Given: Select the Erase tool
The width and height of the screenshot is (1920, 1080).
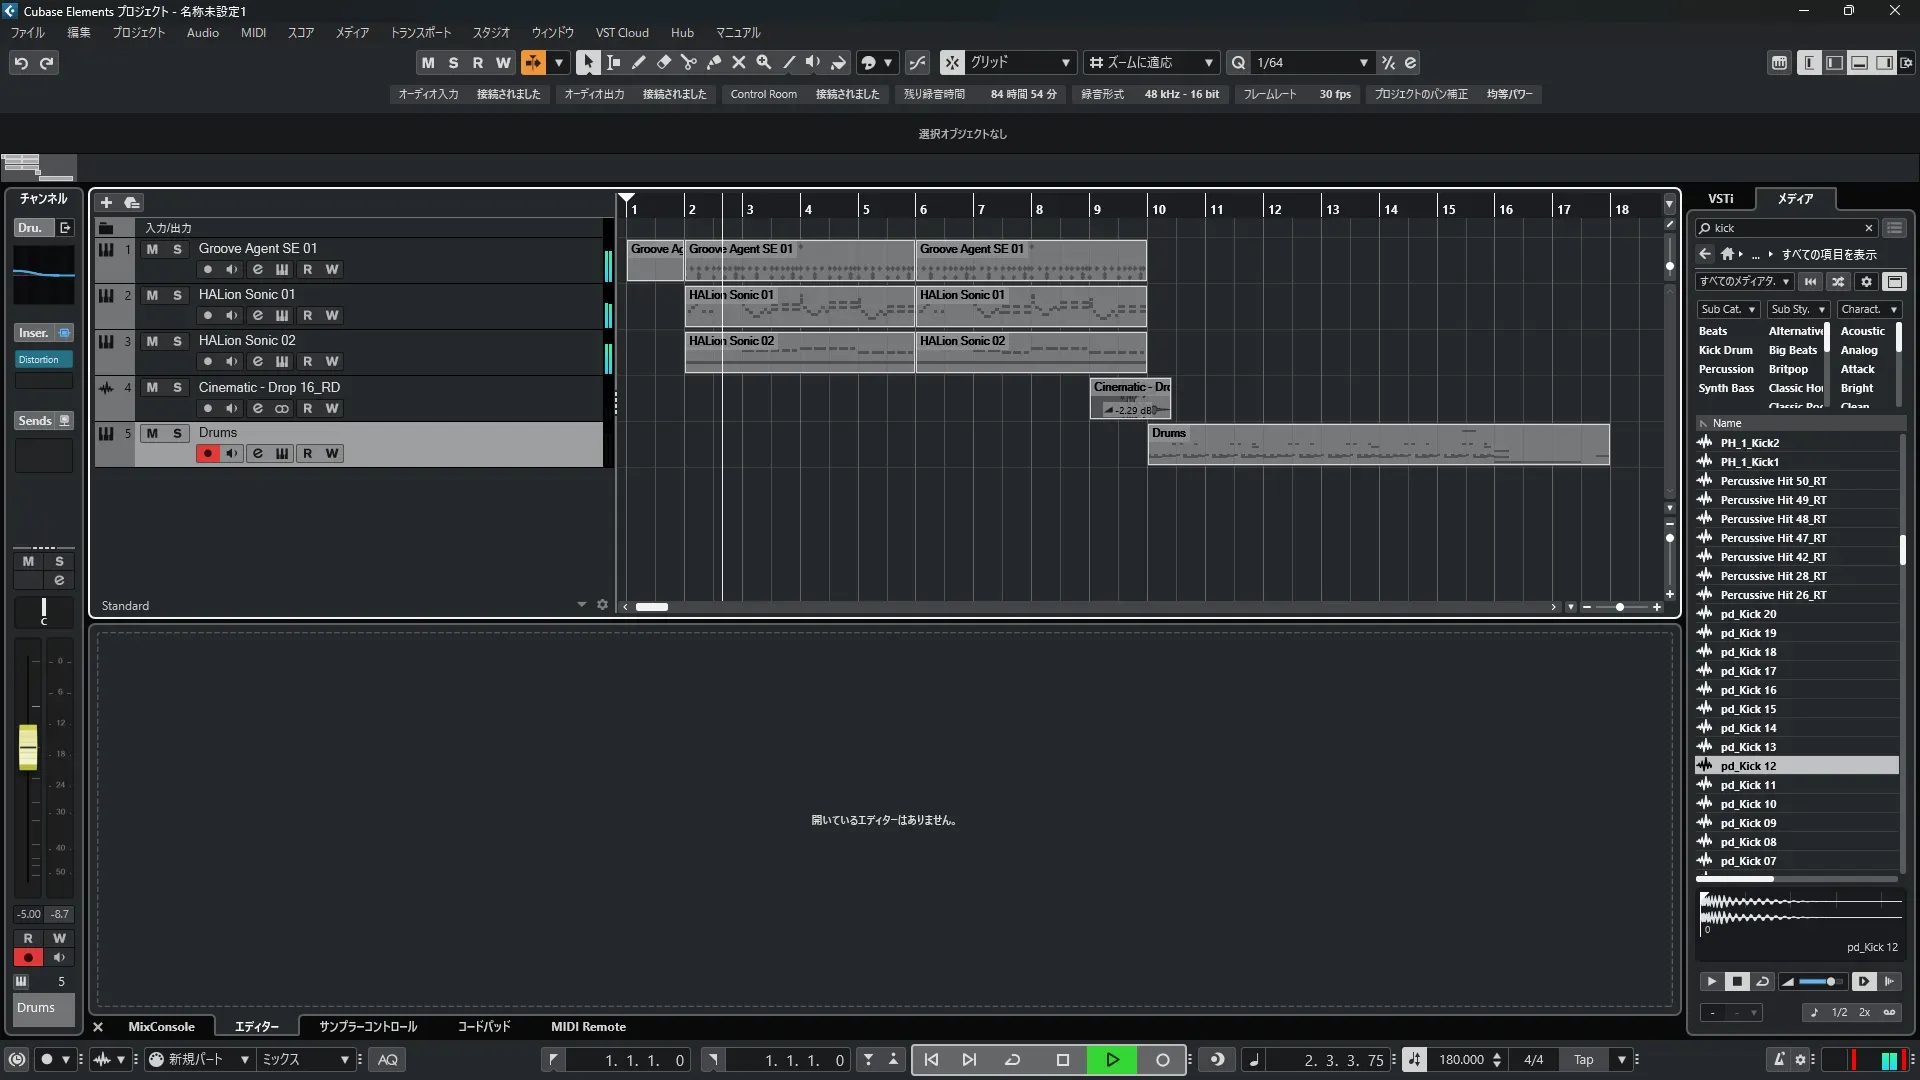Looking at the screenshot, I should pyautogui.click(x=663, y=62).
